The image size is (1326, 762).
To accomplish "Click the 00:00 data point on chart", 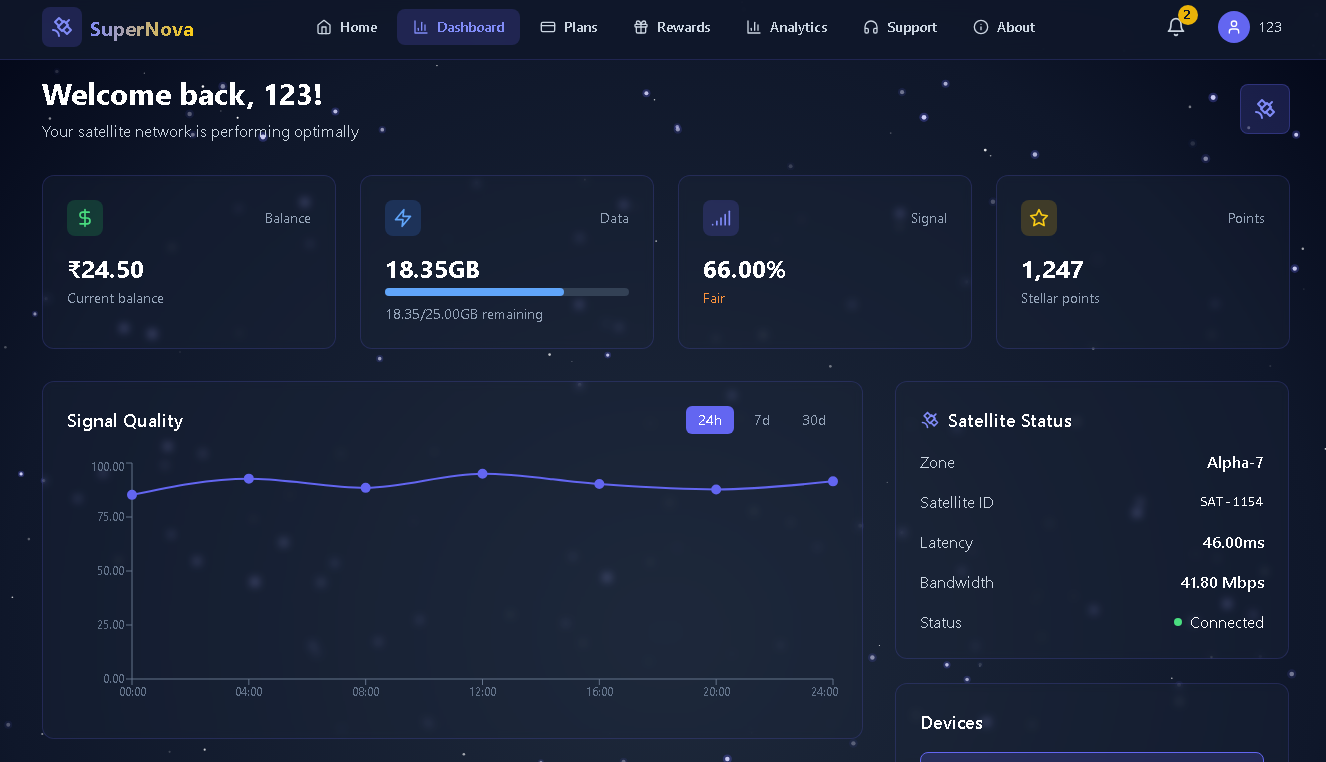I will [x=132, y=495].
